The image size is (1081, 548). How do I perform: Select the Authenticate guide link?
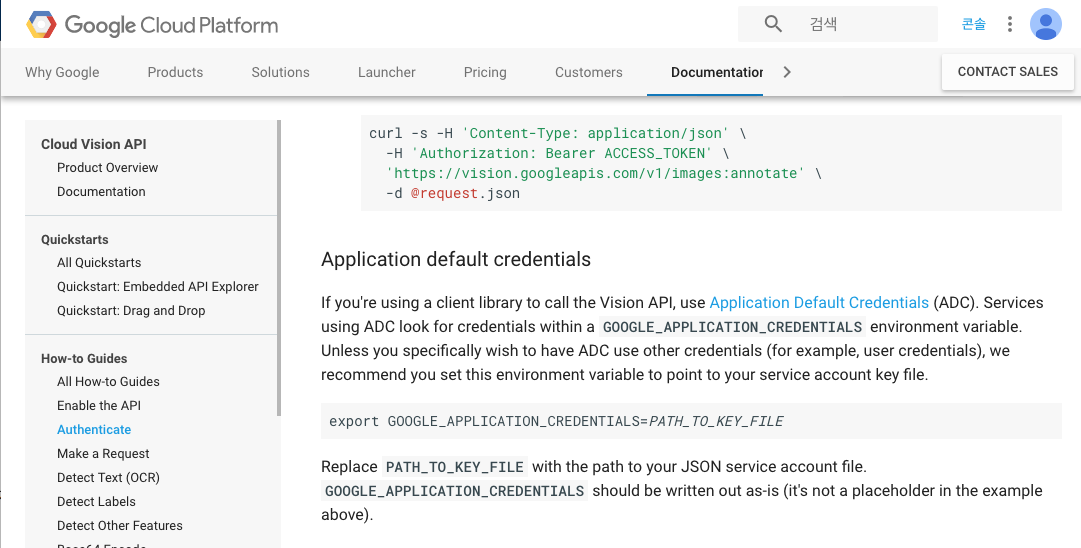pyautogui.click(x=94, y=429)
